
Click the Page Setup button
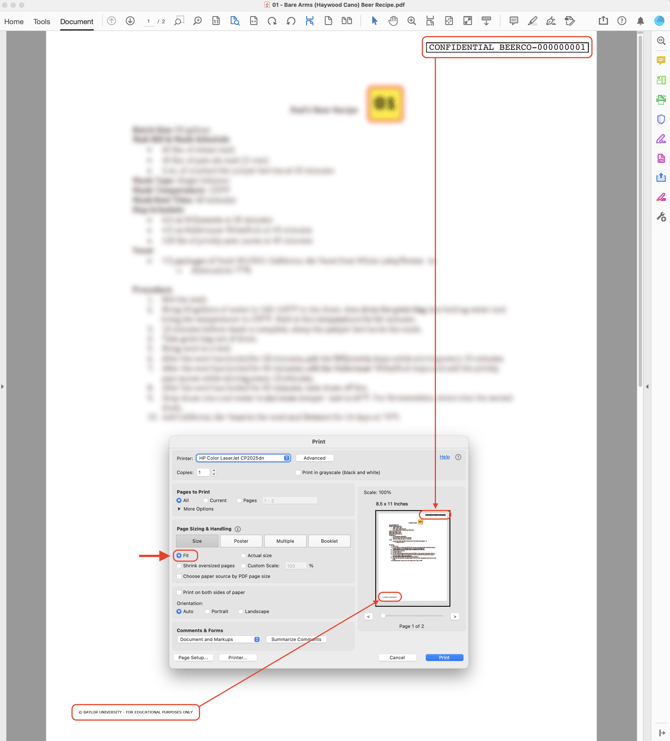(x=193, y=657)
